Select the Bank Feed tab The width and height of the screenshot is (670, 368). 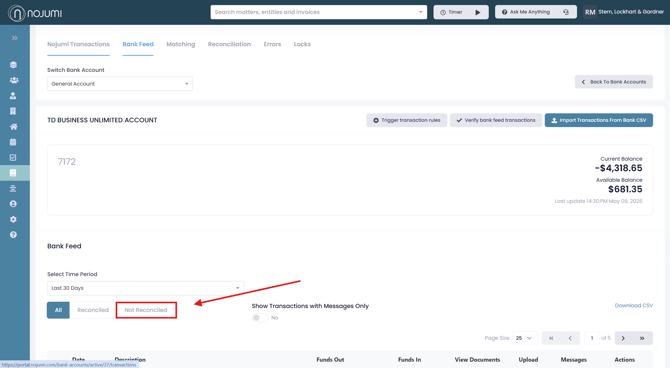tap(138, 44)
